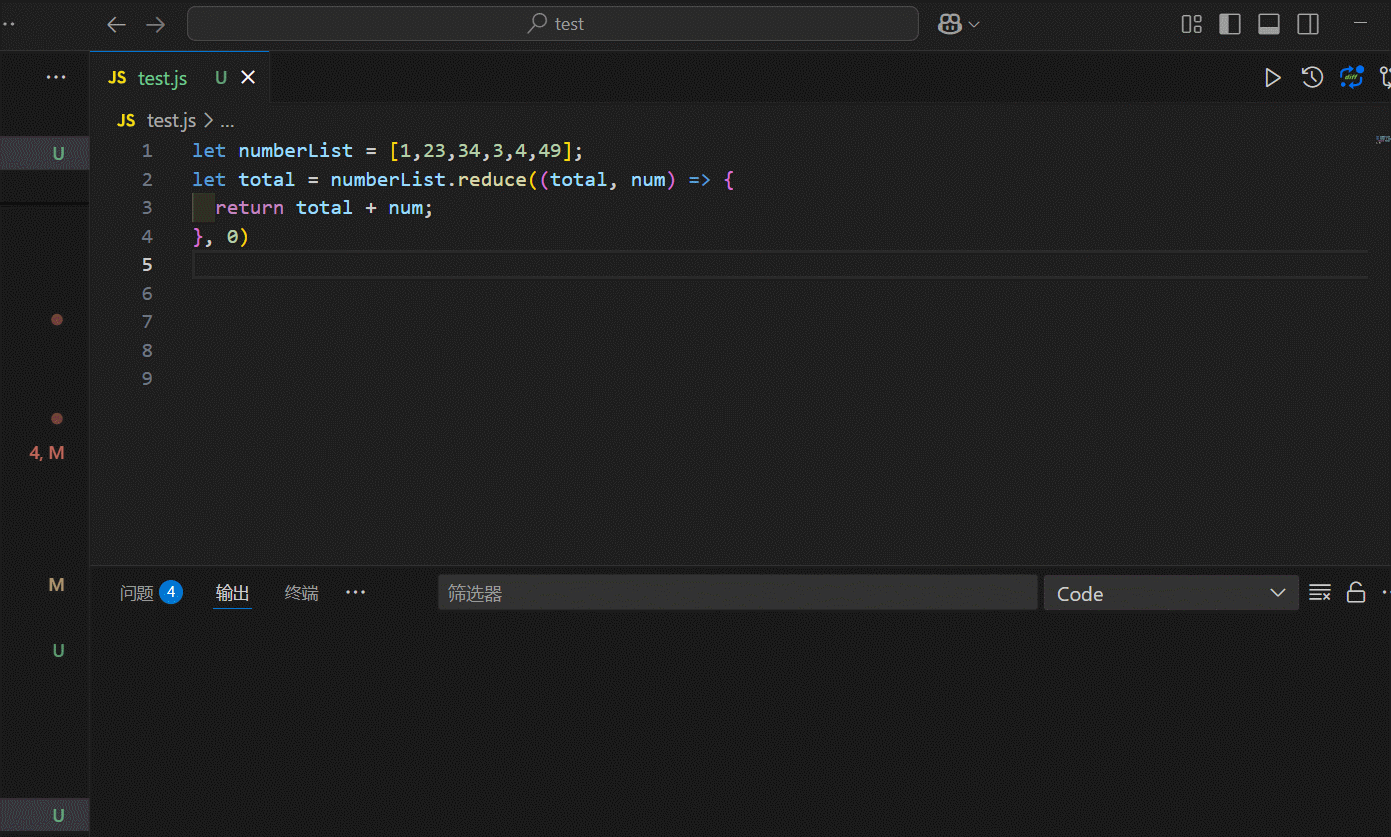Screen dimensions: 1391x837
Task: Click line number 5 in gutter
Action: click(x=147, y=265)
